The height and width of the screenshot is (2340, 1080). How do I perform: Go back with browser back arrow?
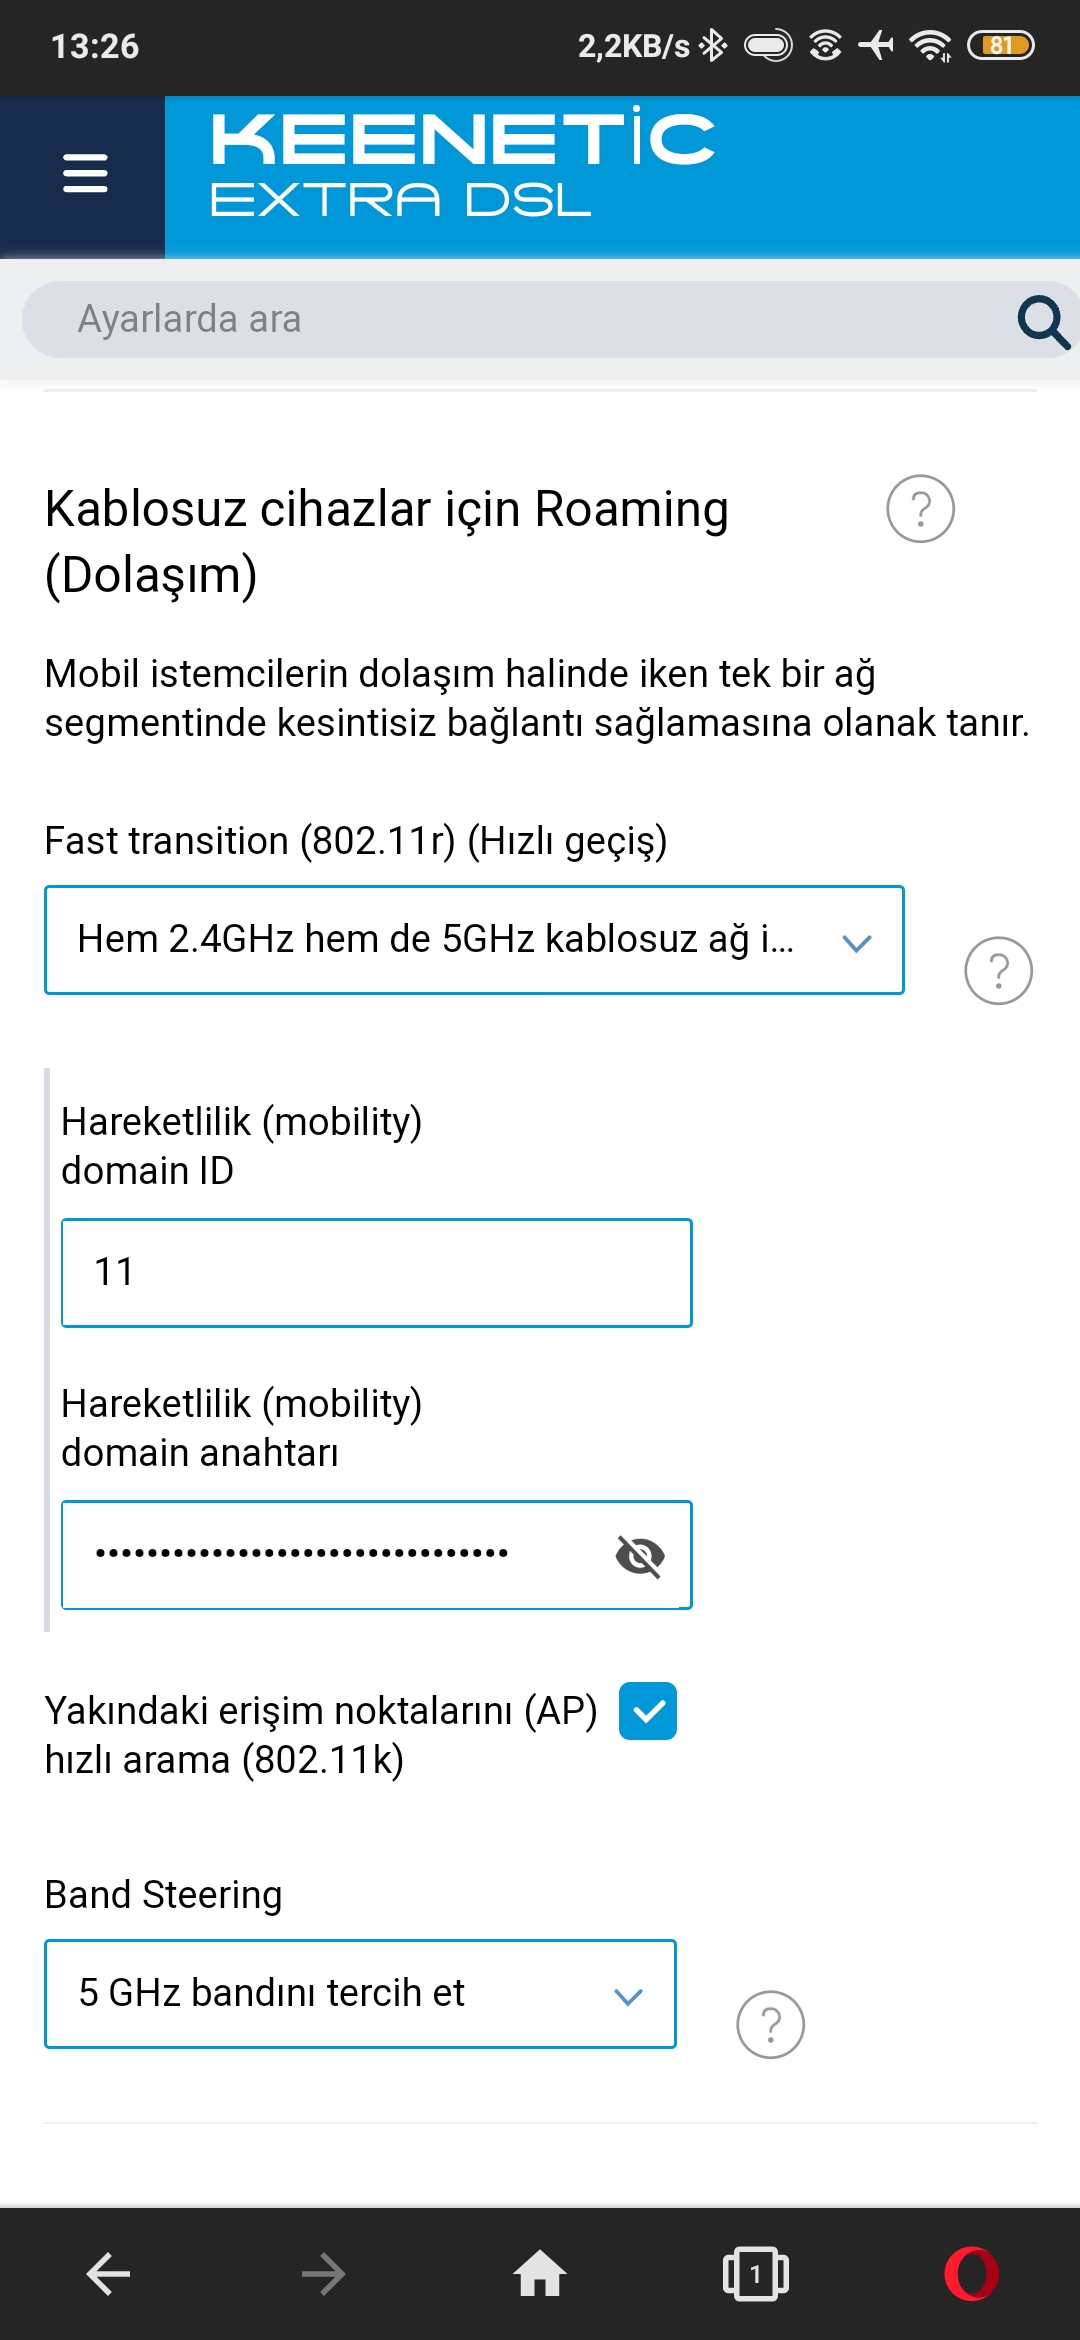pyautogui.click(x=108, y=2274)
